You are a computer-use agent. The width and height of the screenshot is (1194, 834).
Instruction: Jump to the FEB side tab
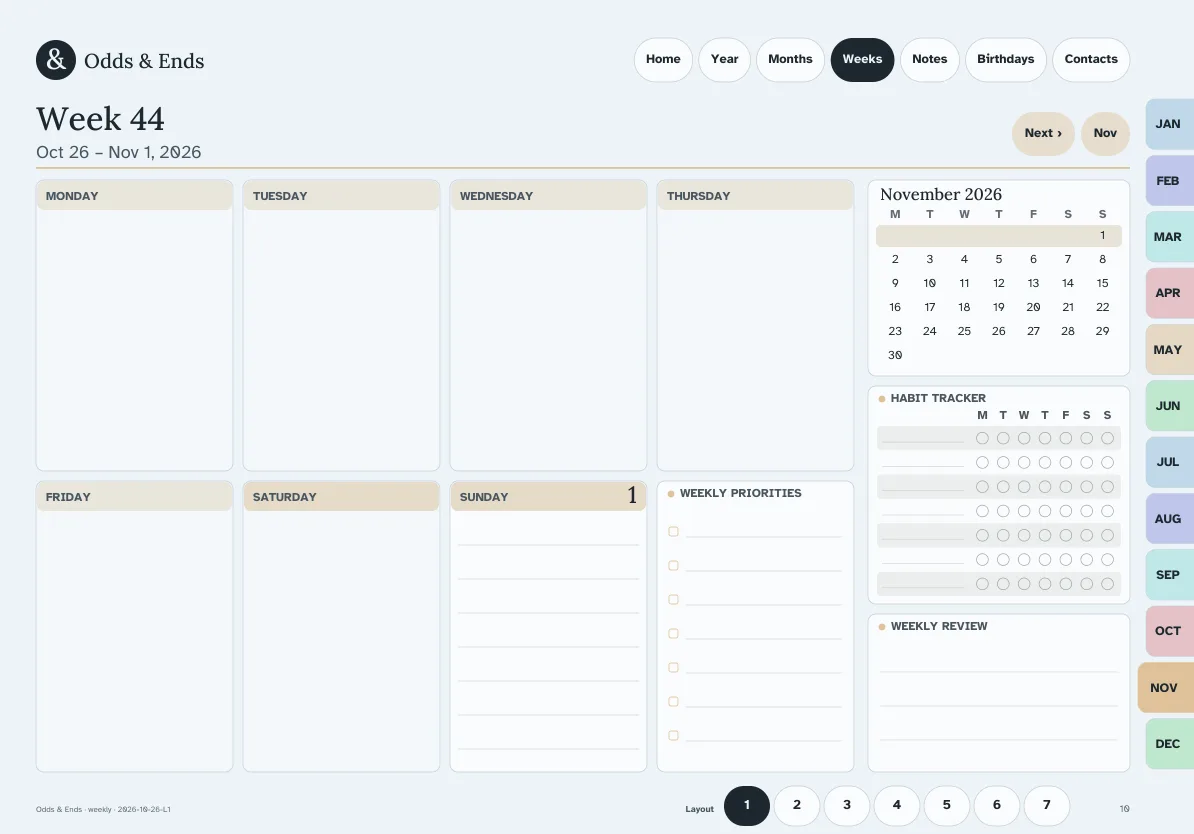click(x=1169, y=181)
